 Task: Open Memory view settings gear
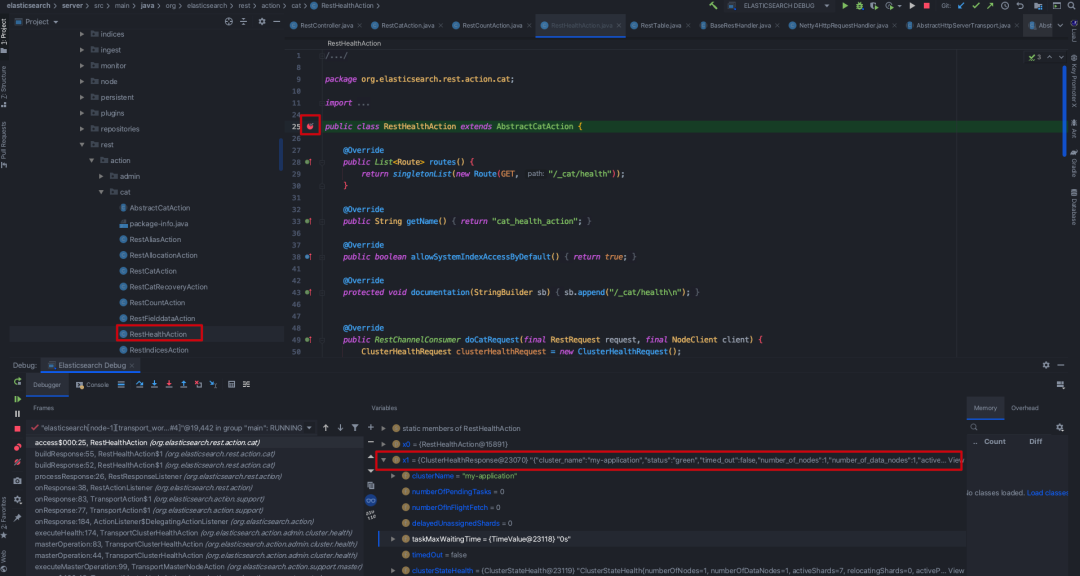[x=1060, y=427]
